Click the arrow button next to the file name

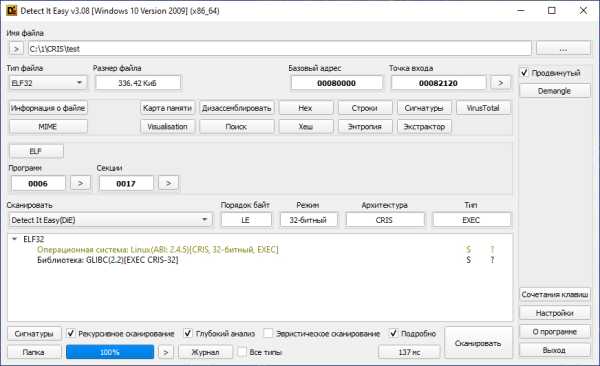pos(16,49)
